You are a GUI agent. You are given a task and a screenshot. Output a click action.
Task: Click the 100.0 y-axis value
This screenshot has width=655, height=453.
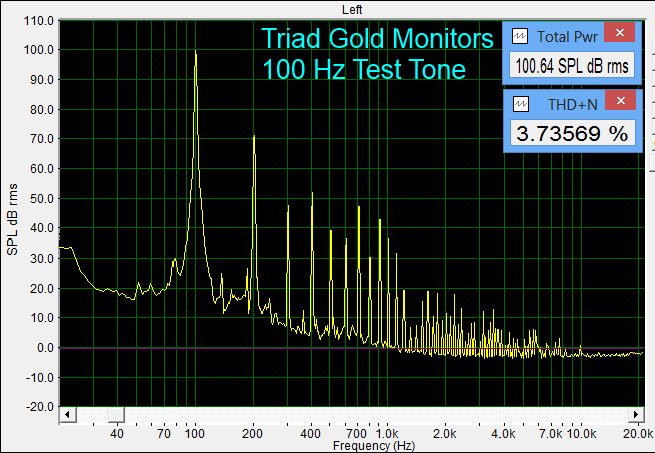(x=38, y=50)
